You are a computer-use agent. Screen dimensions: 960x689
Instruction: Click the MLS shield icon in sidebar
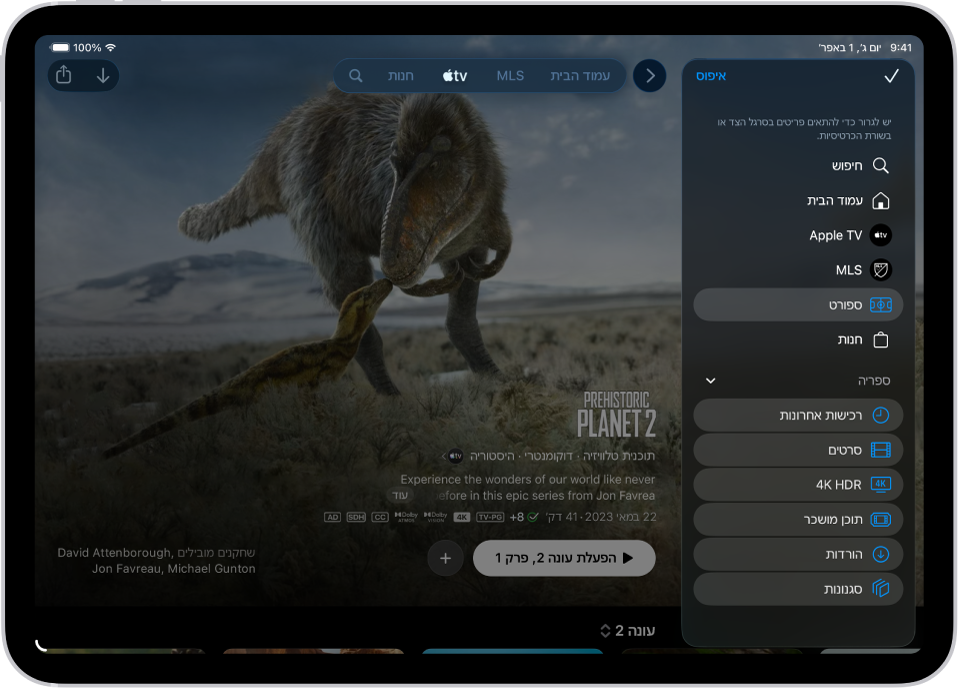[880, 270]
